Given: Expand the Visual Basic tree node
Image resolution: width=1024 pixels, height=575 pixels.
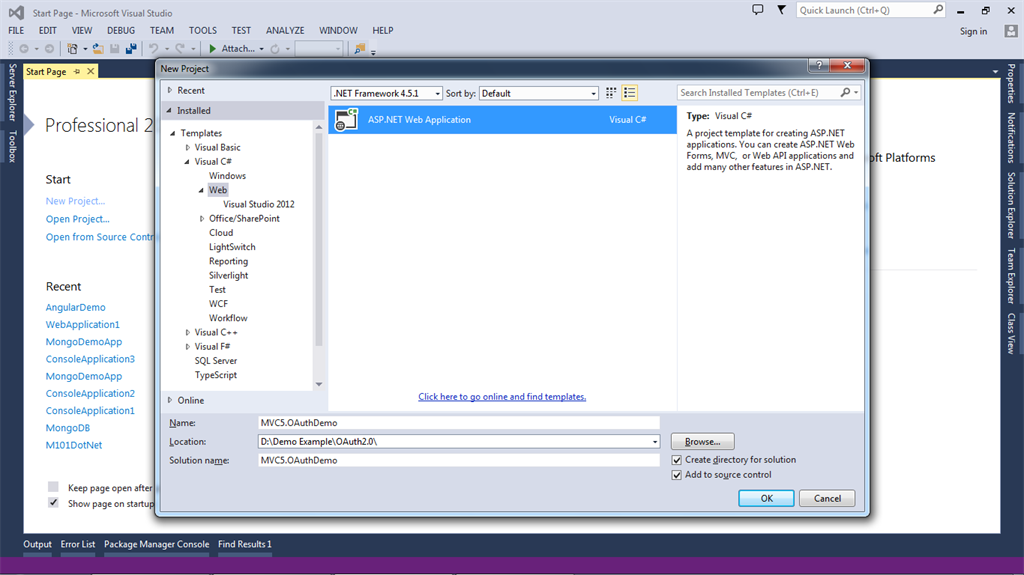Looking at the screenshot, I should pos(187,148).
